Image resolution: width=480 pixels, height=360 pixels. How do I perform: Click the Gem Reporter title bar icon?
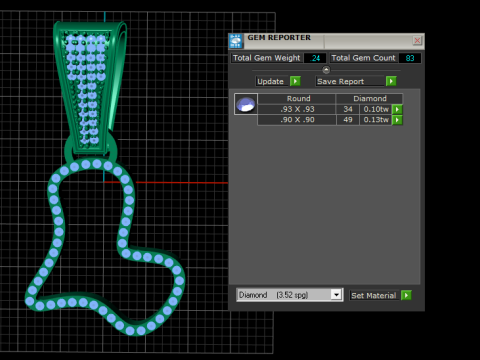tap(236, 41)
